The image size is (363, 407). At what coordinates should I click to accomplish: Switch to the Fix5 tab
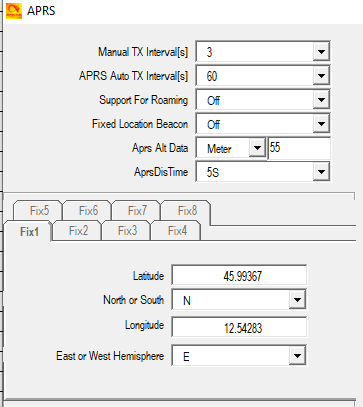pyautogui.click(x=38, y=210)
